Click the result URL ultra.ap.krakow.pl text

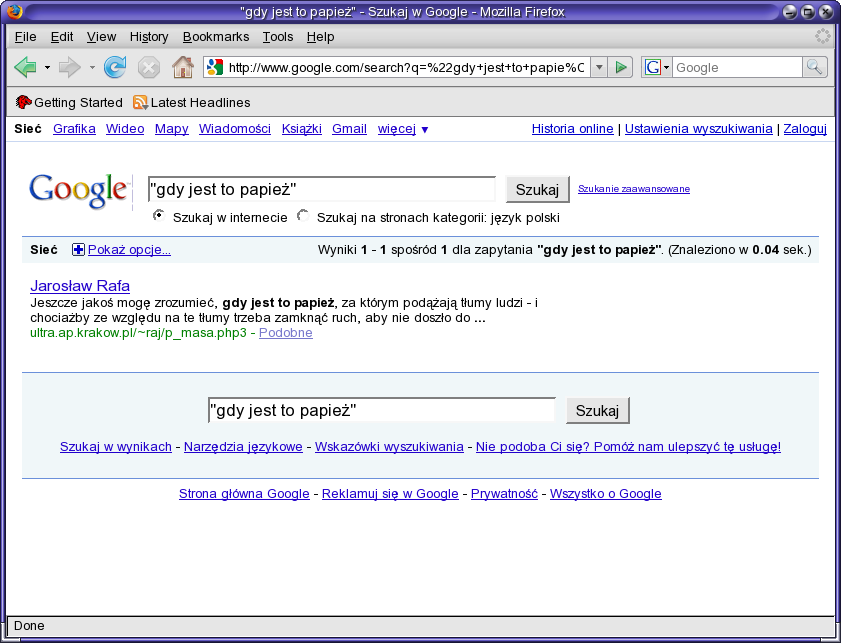138,332
